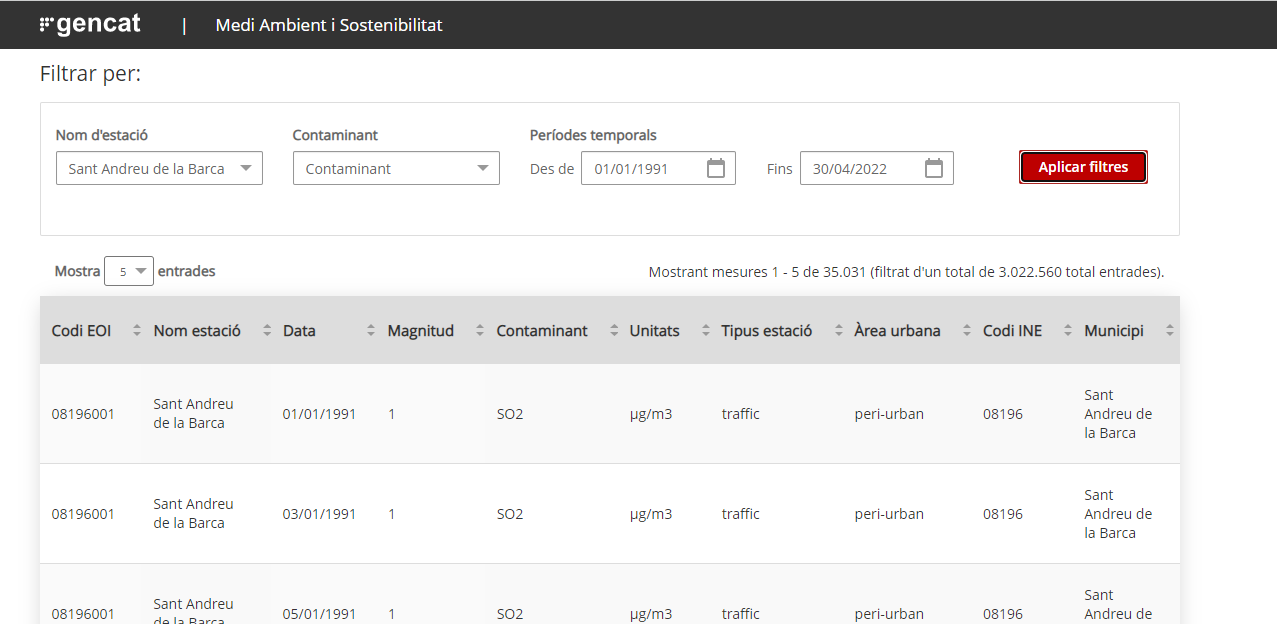Open the 'Des de' calendar picker icon

pos(715,168)
